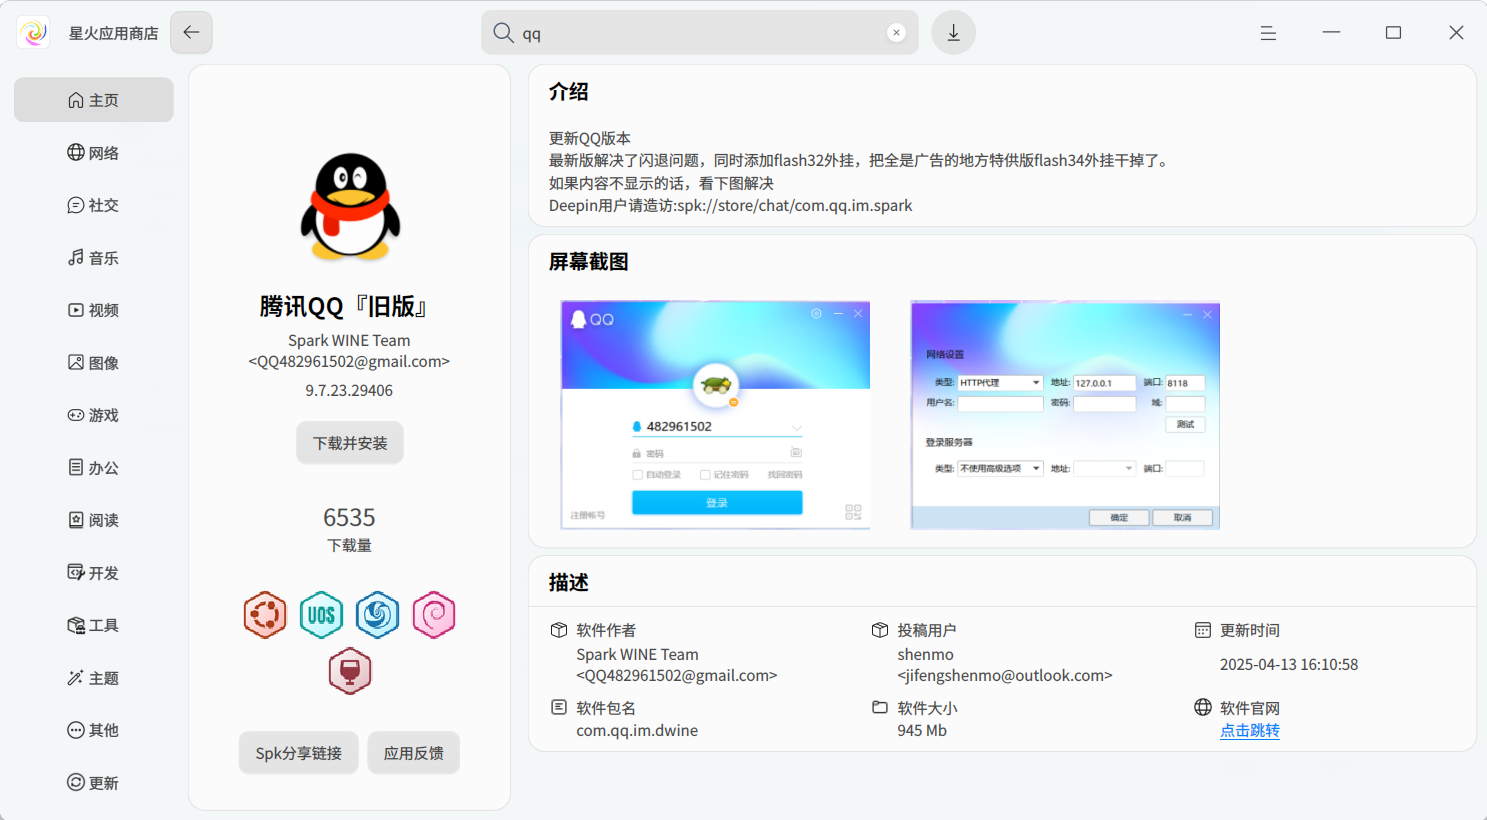
Task: Click the UOS support badge
Action: coord(321,615)
